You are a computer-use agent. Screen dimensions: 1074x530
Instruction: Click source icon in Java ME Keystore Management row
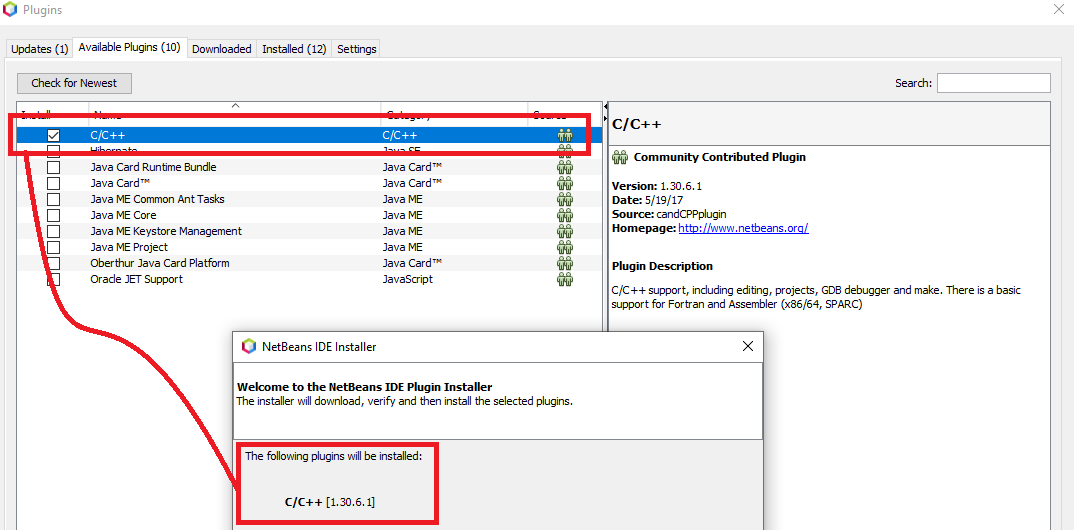(x=565, y=231)
